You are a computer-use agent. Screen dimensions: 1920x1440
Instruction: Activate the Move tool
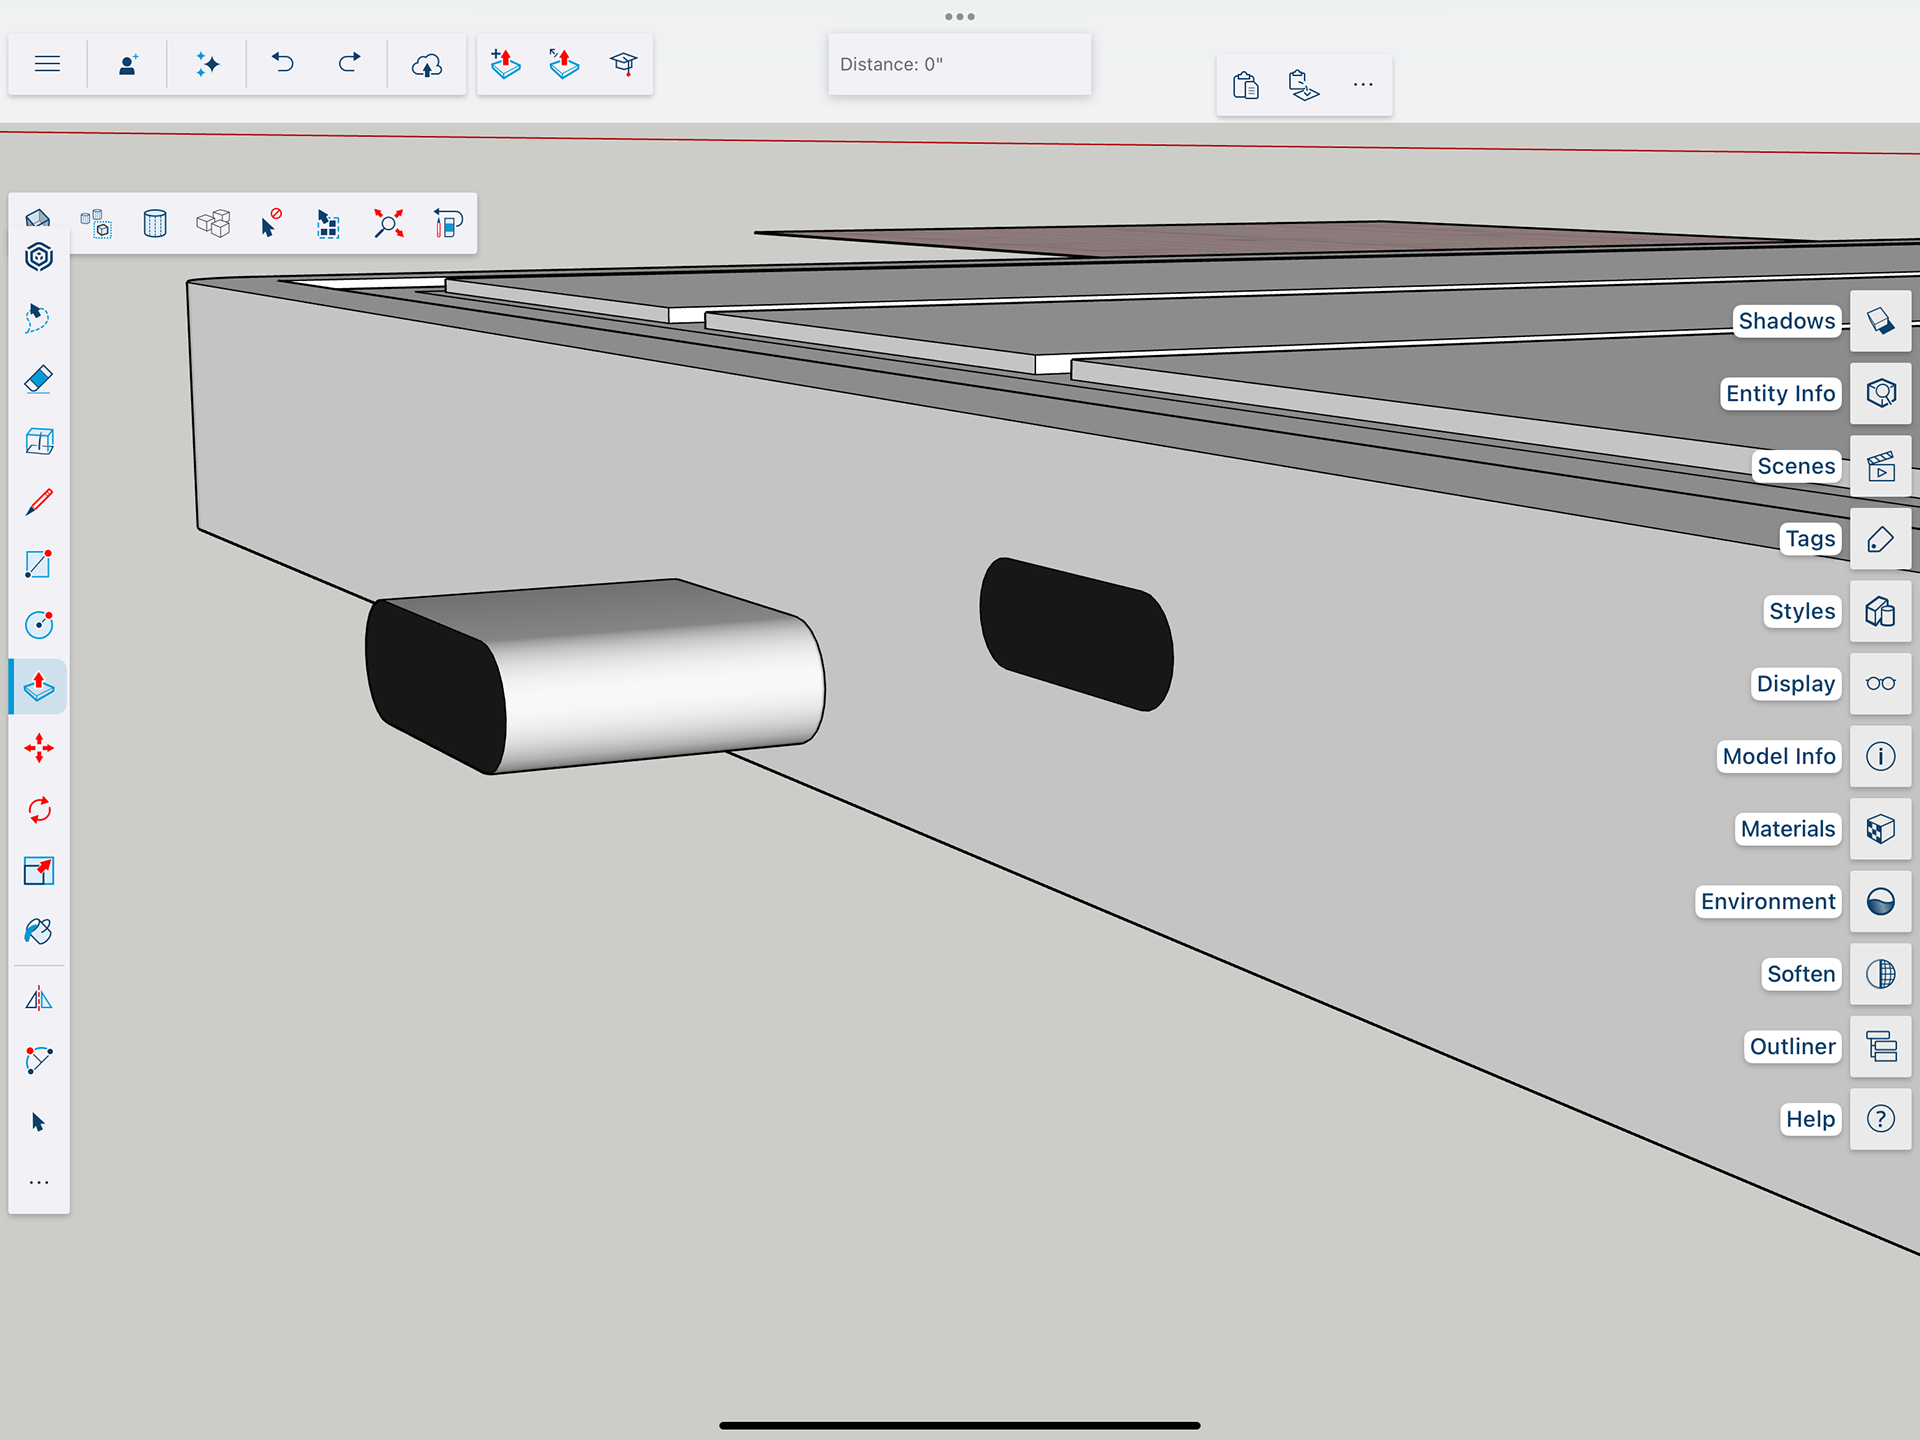pos(38,748)
